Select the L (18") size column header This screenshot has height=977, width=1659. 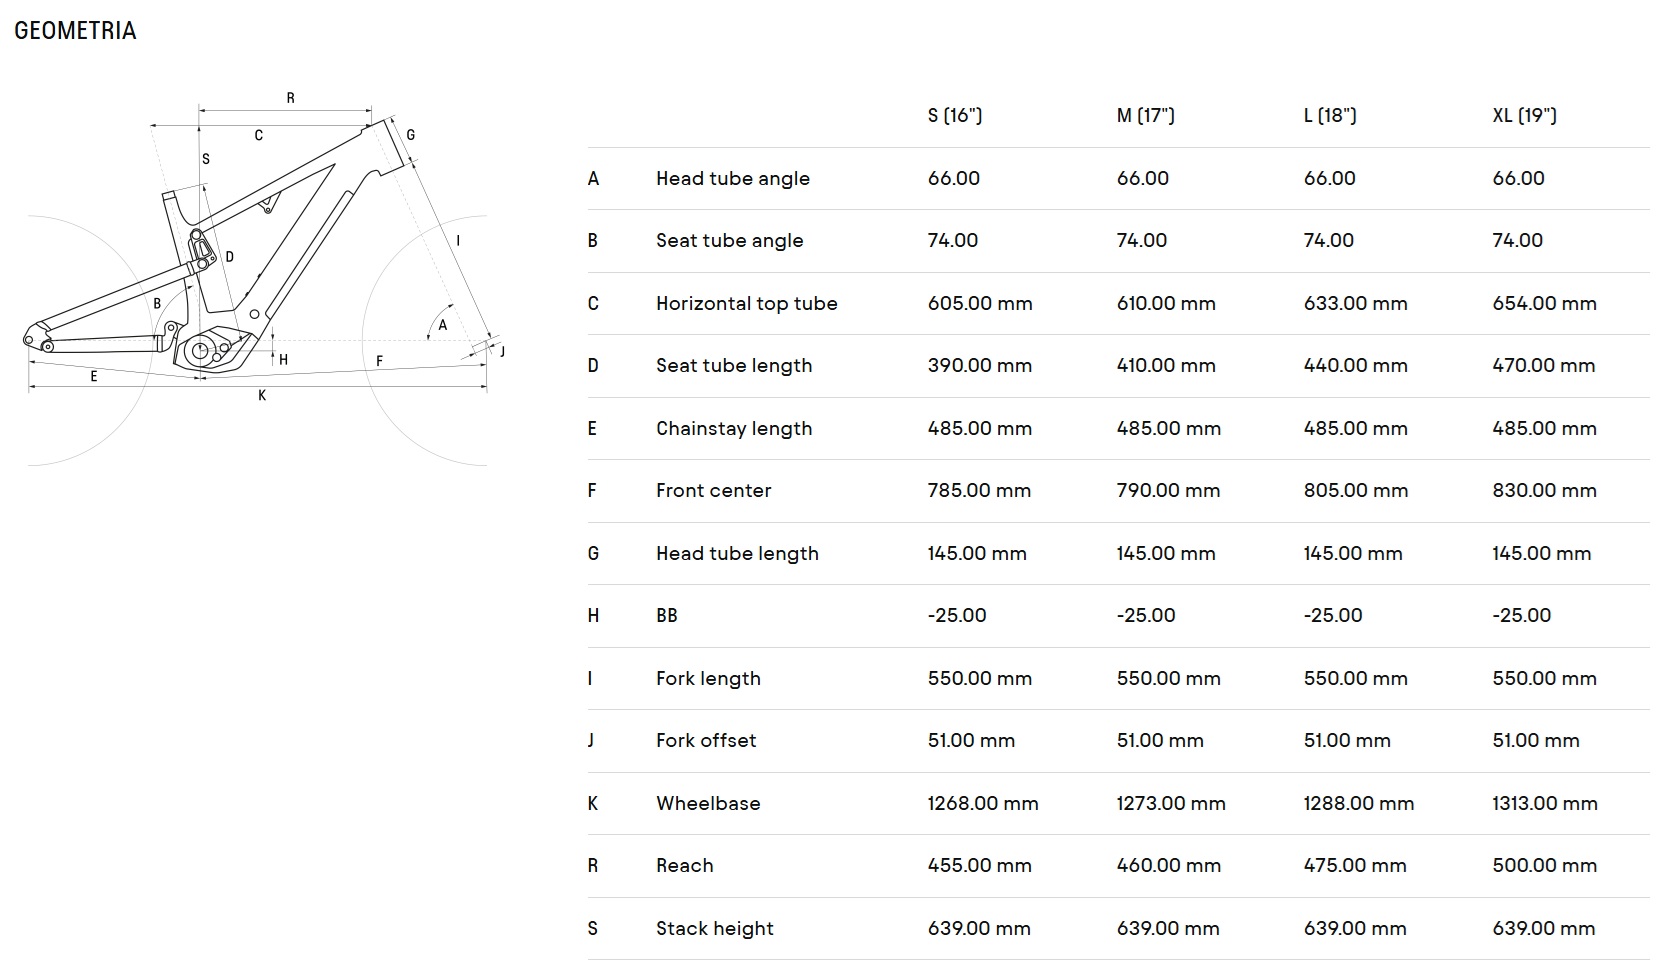[1329, 116]
